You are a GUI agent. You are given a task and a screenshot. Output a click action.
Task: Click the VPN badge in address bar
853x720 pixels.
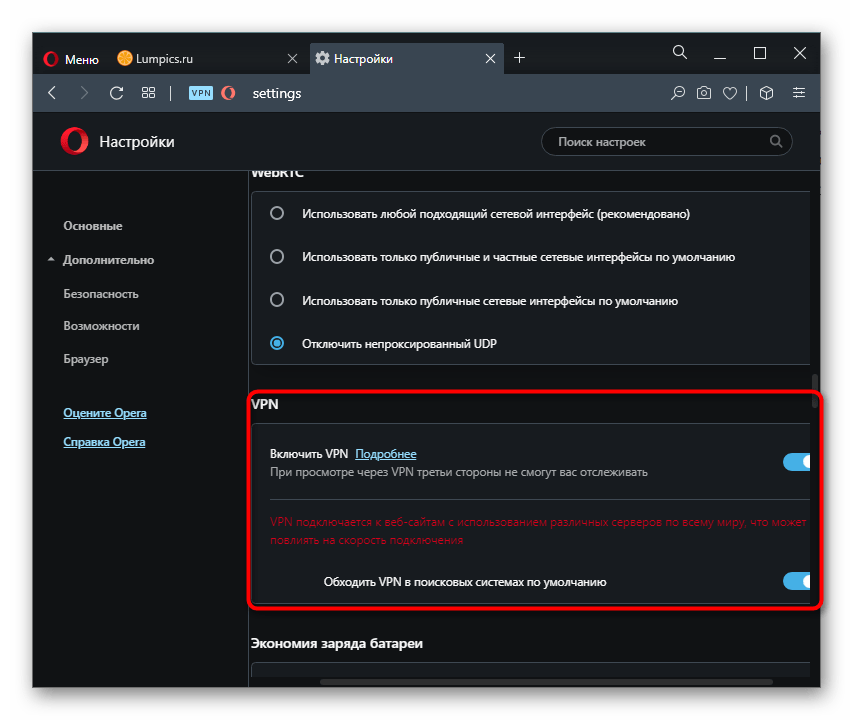[x=201, y=93]
